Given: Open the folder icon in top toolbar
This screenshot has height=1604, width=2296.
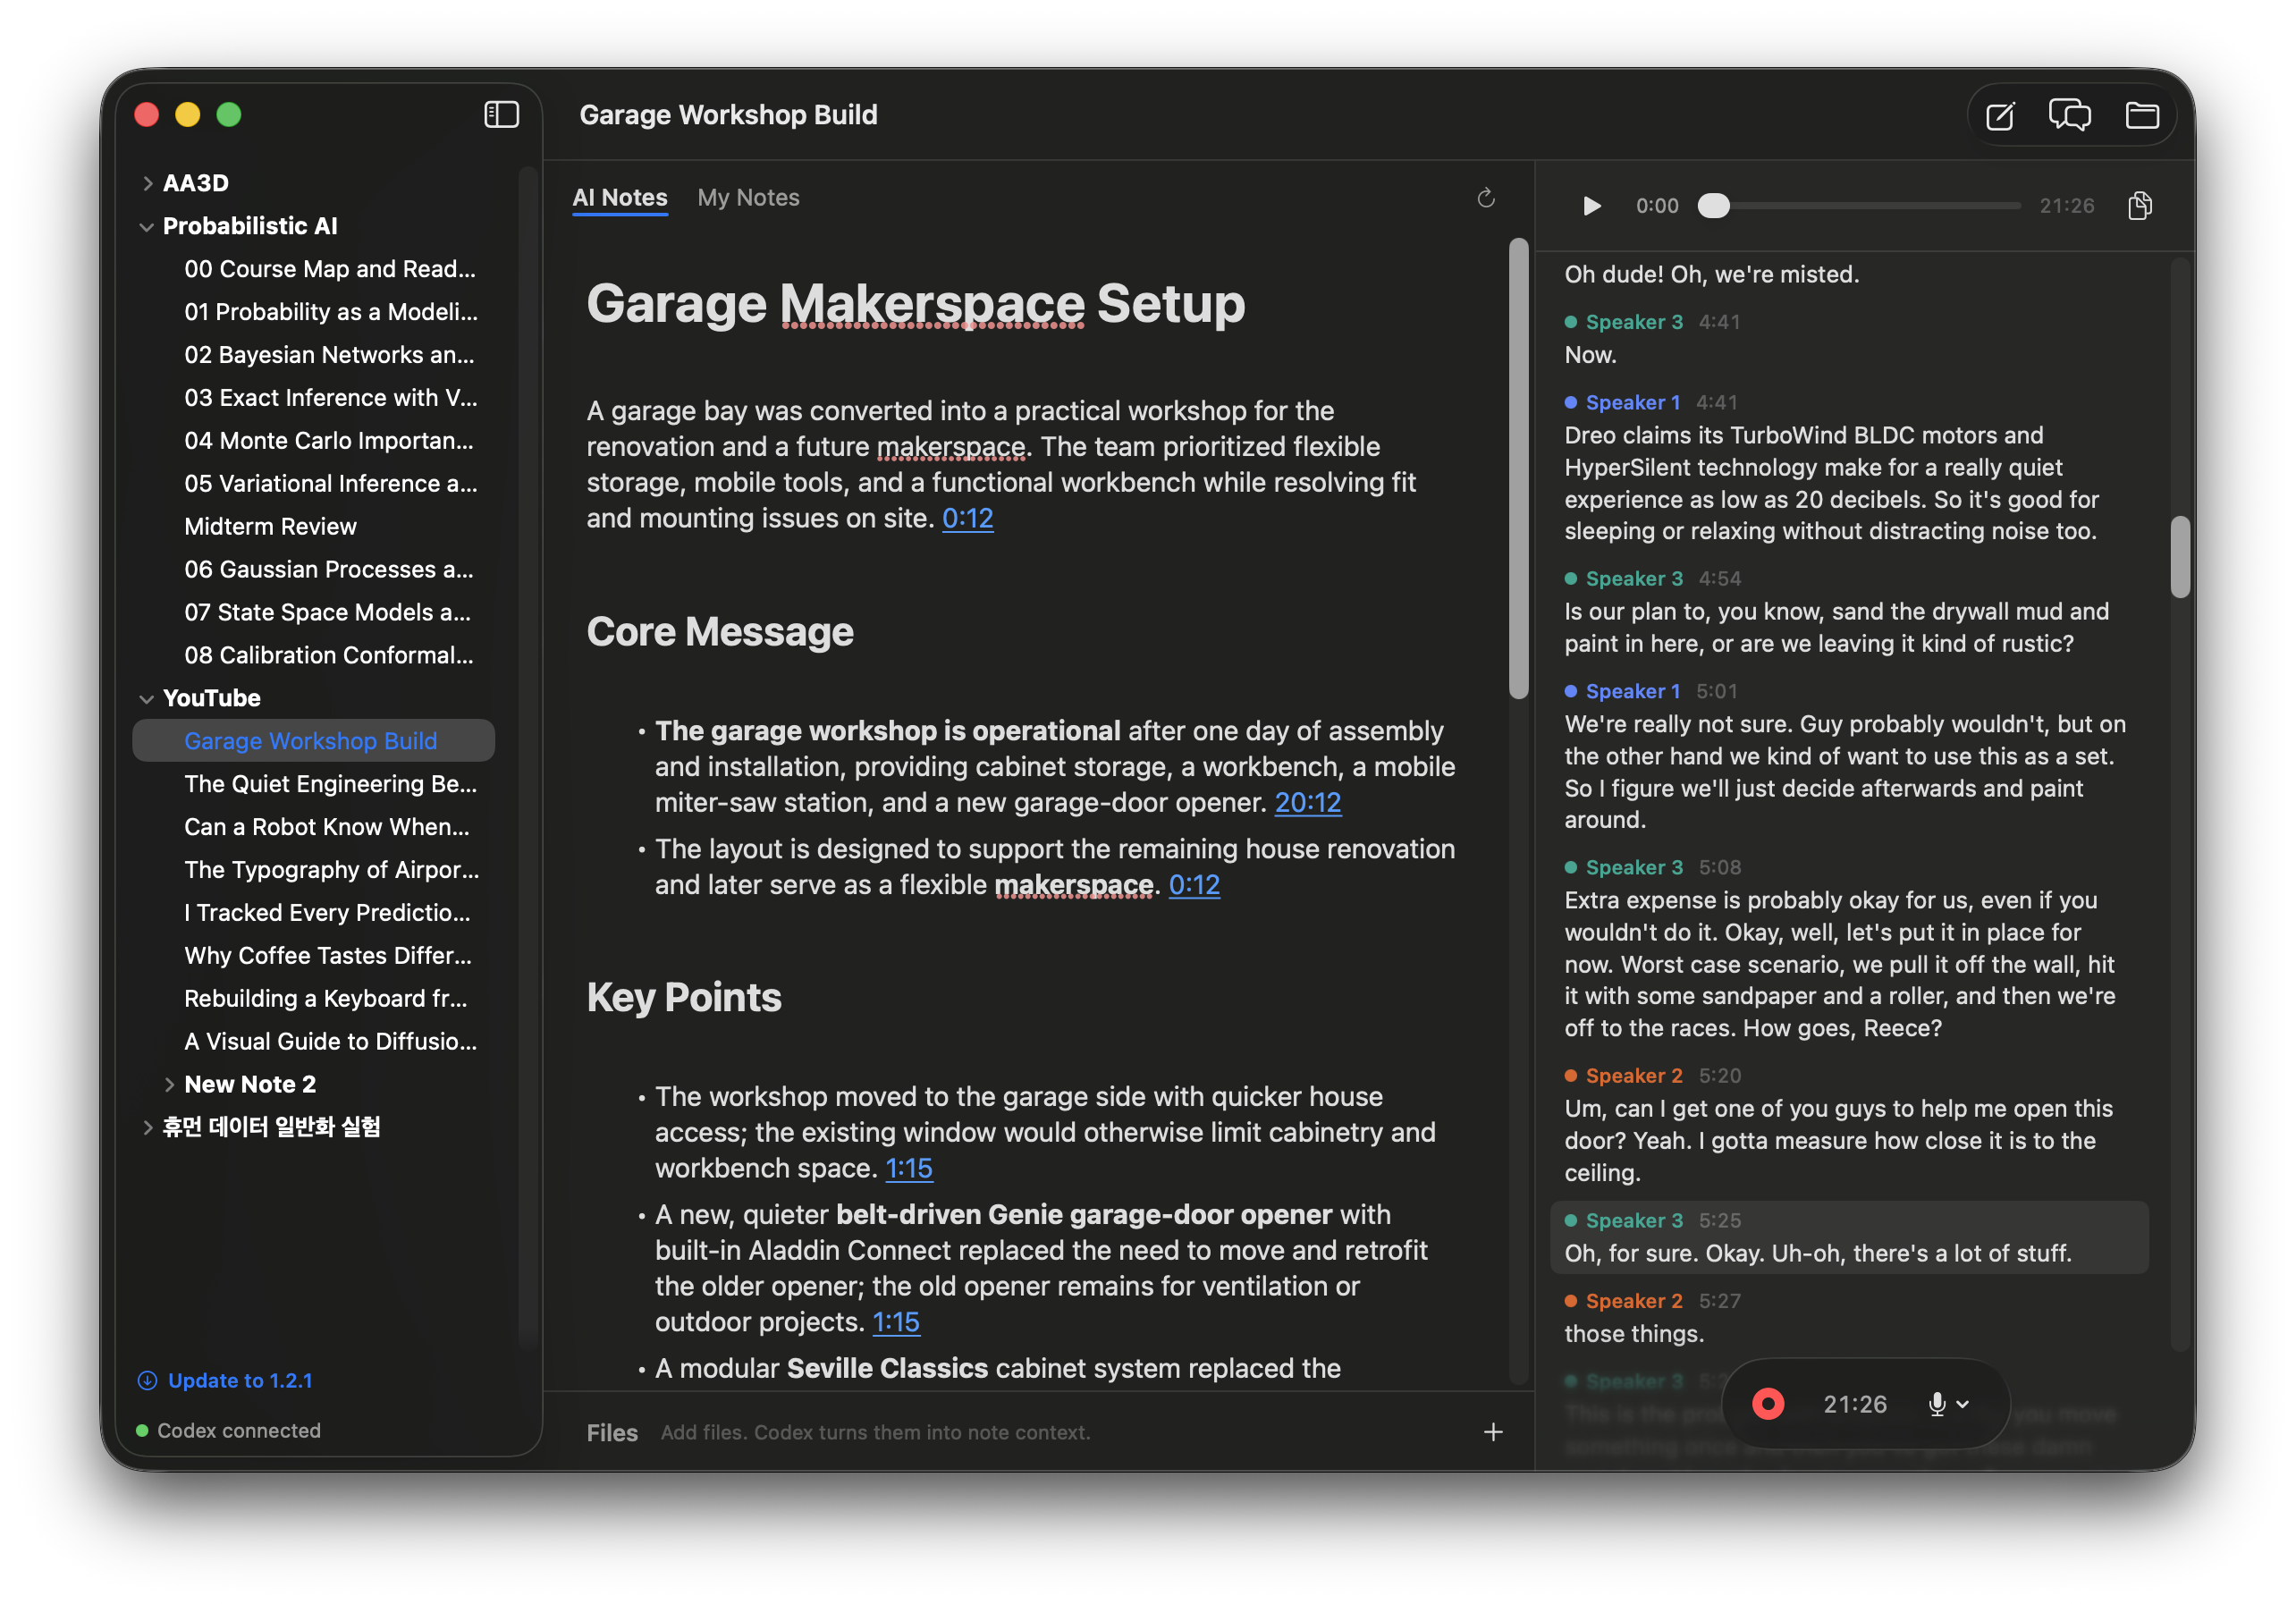Looking at the screenshot, I should (2141, 115).
